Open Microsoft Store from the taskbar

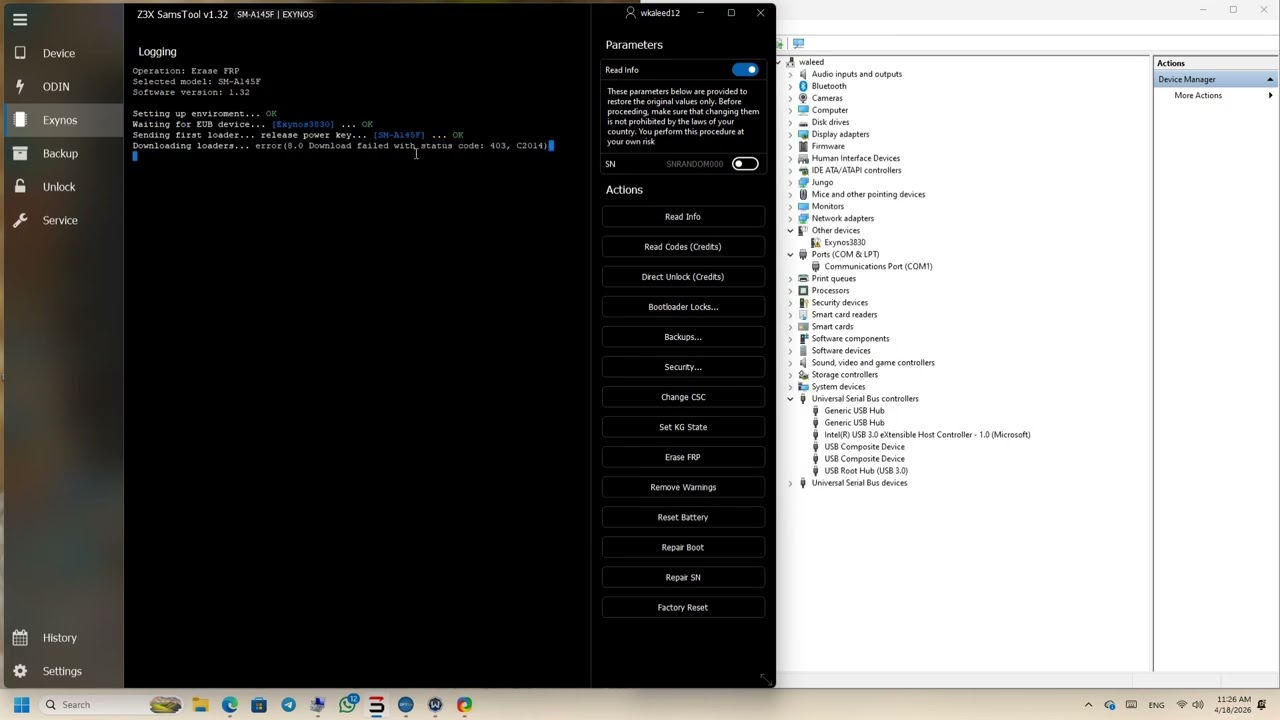pyautogui.click(x=259, y=705)
